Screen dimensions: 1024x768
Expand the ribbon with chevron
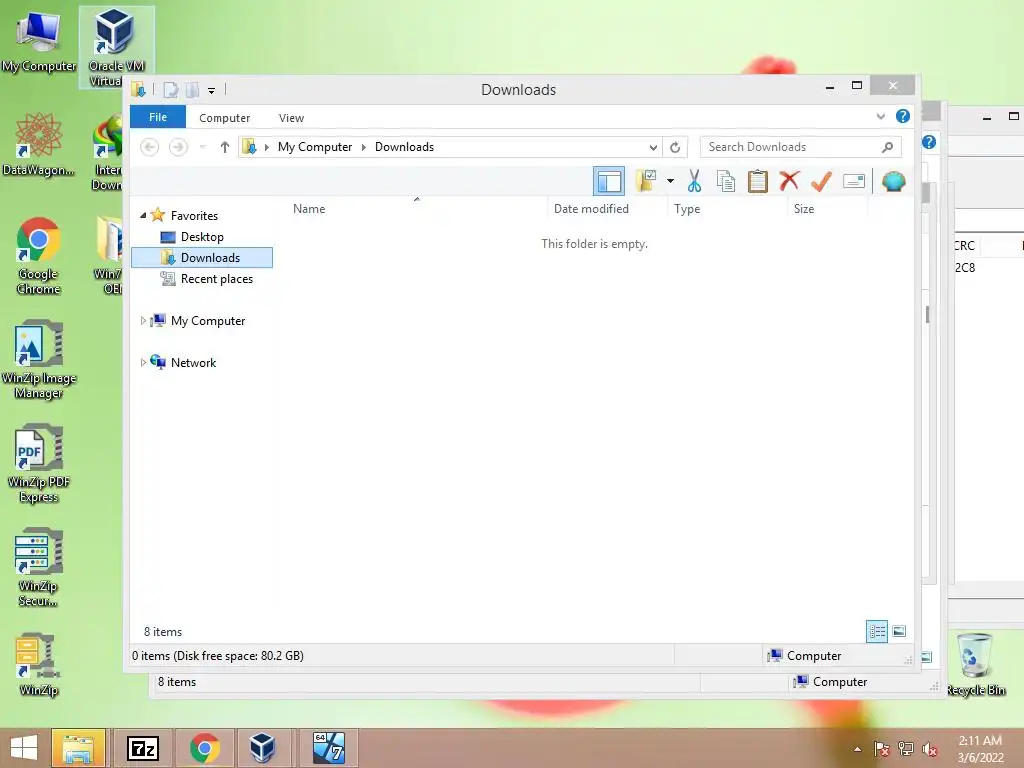tap(880, 116)
